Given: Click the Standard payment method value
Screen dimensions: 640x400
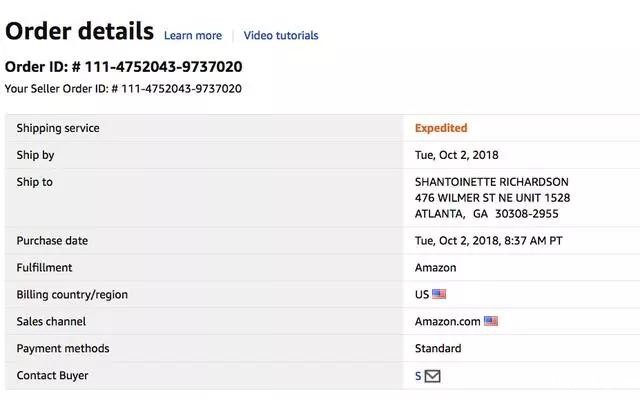Looking at the screenshot, I should click(438, 348).
